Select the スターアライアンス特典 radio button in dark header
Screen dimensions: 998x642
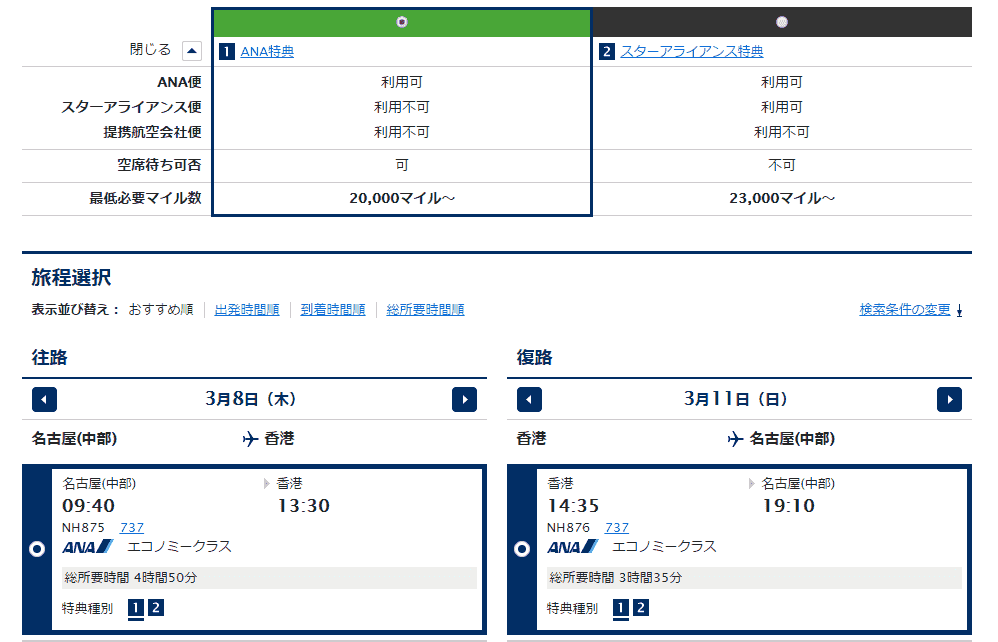(782, 22)
